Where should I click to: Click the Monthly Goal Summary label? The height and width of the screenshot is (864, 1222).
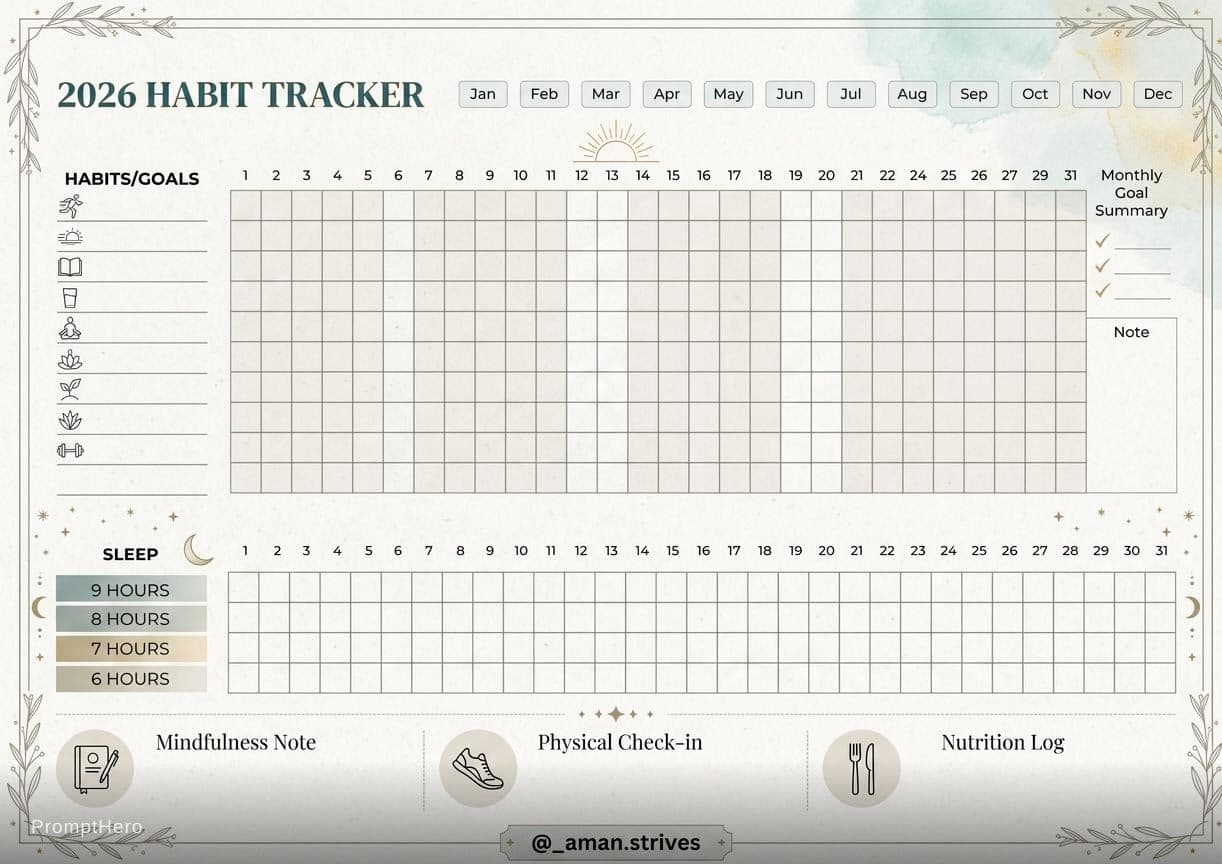point(1131,193)
